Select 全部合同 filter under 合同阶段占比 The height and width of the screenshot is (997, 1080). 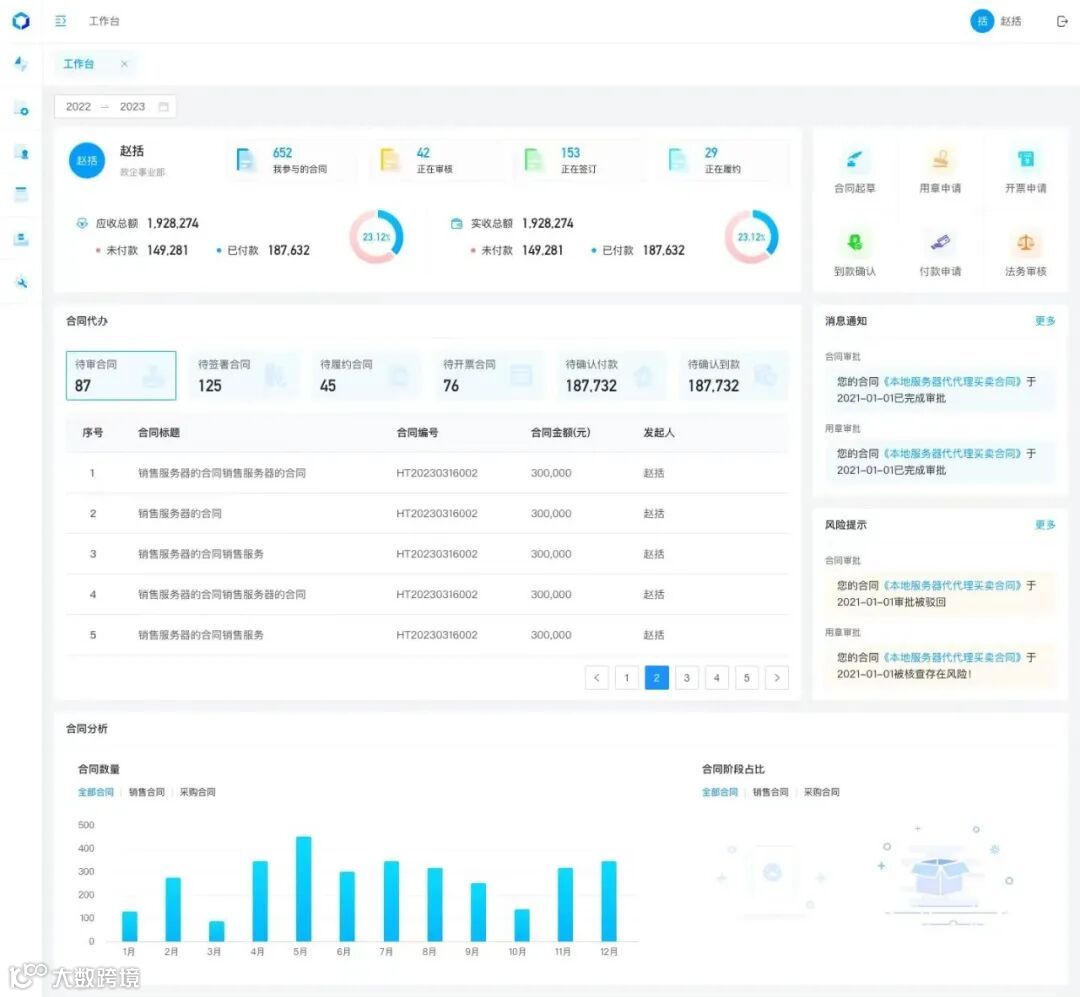click(720, 792)
